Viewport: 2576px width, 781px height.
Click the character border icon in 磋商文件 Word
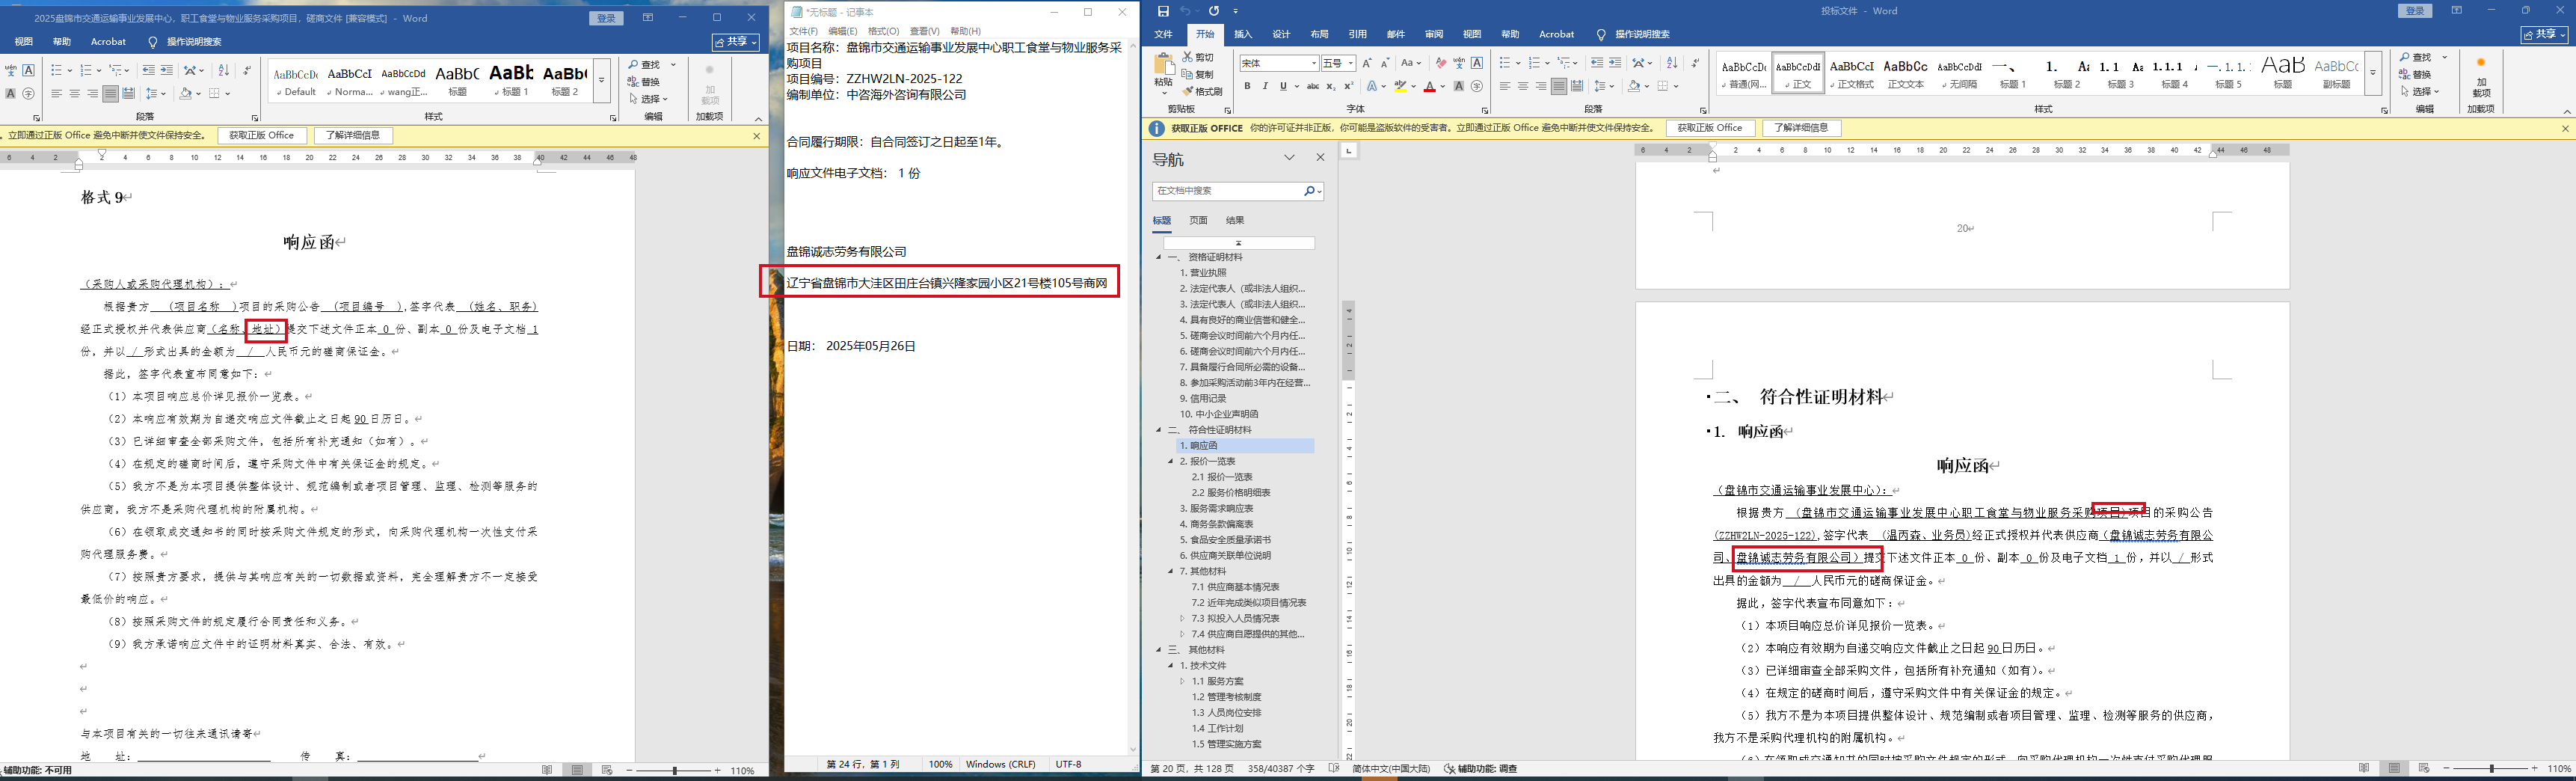click(x=29, y=70)
